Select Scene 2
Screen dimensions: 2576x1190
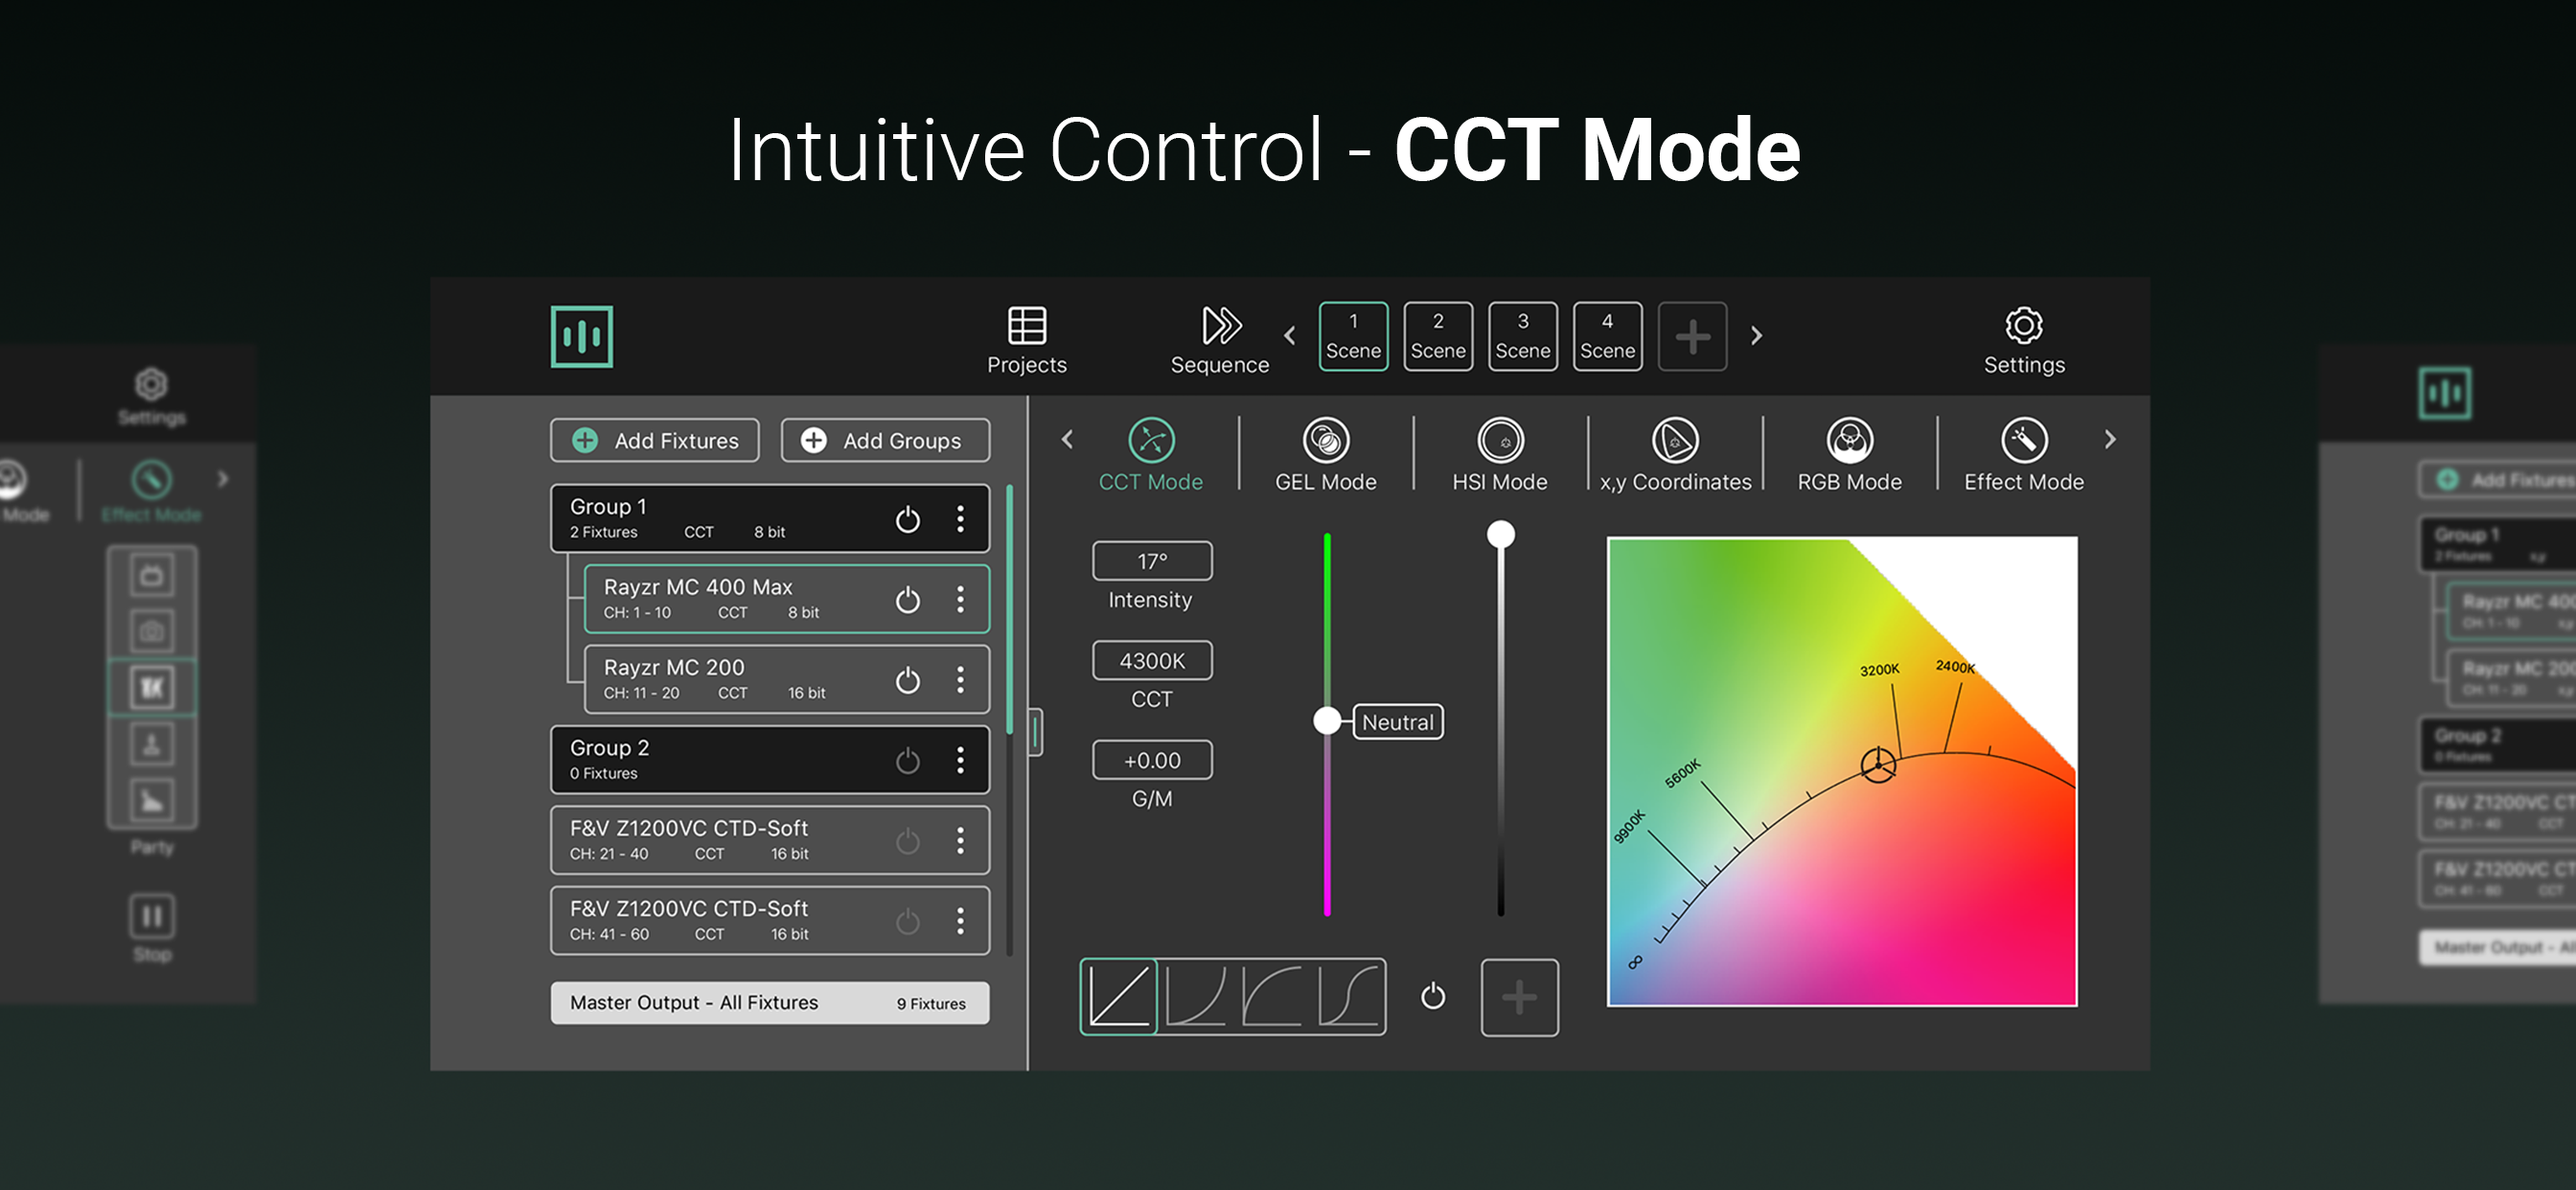tap(1438, 336)
